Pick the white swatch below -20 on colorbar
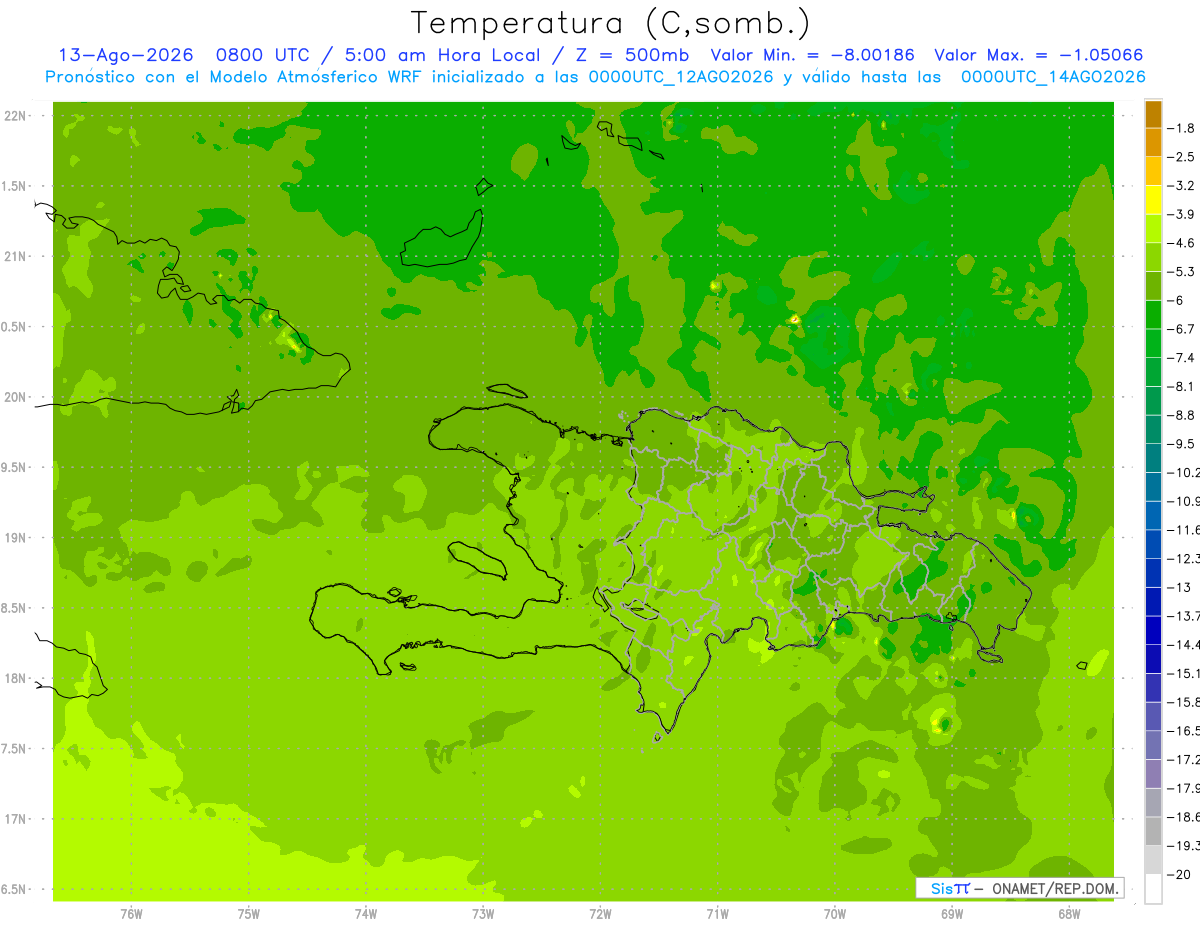The image size is (1200, 927). click(x=1153, y=889)
